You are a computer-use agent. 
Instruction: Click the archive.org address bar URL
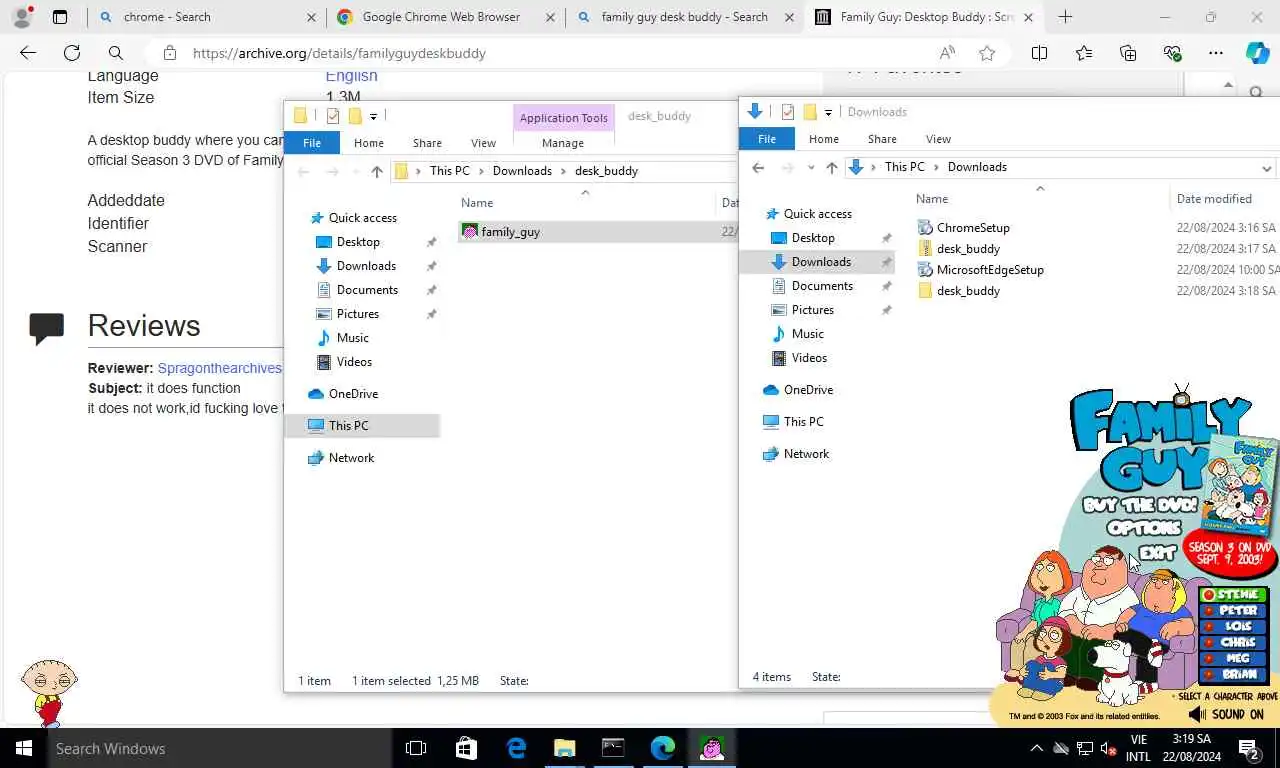click(x=339, y=53)
